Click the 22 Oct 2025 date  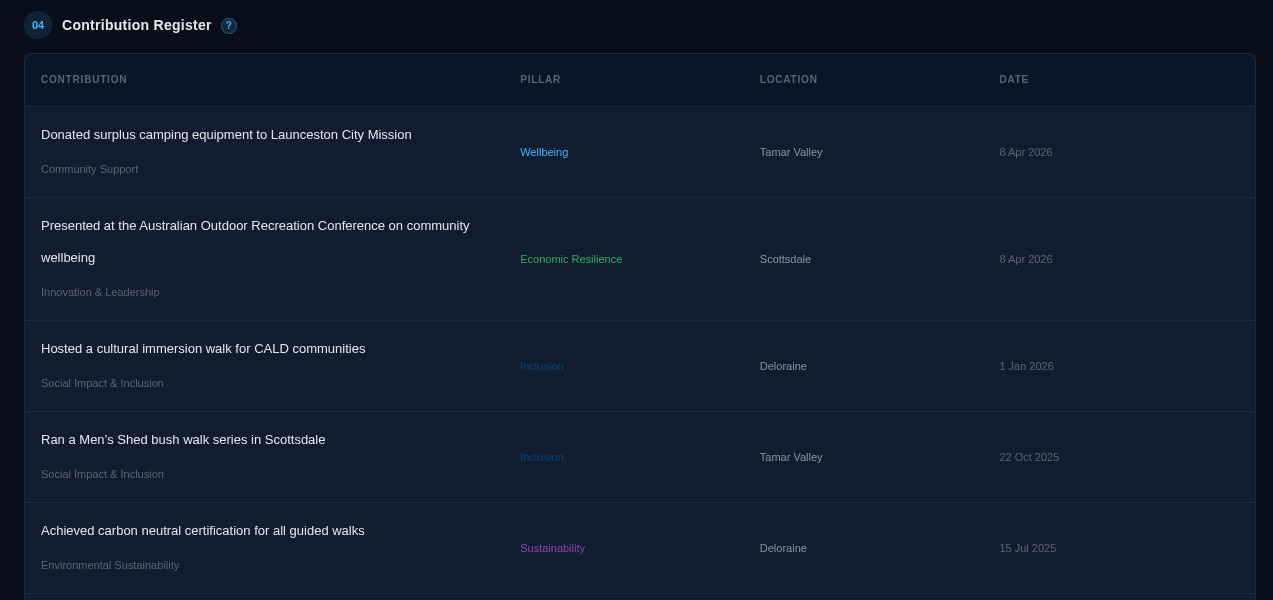1029,457
